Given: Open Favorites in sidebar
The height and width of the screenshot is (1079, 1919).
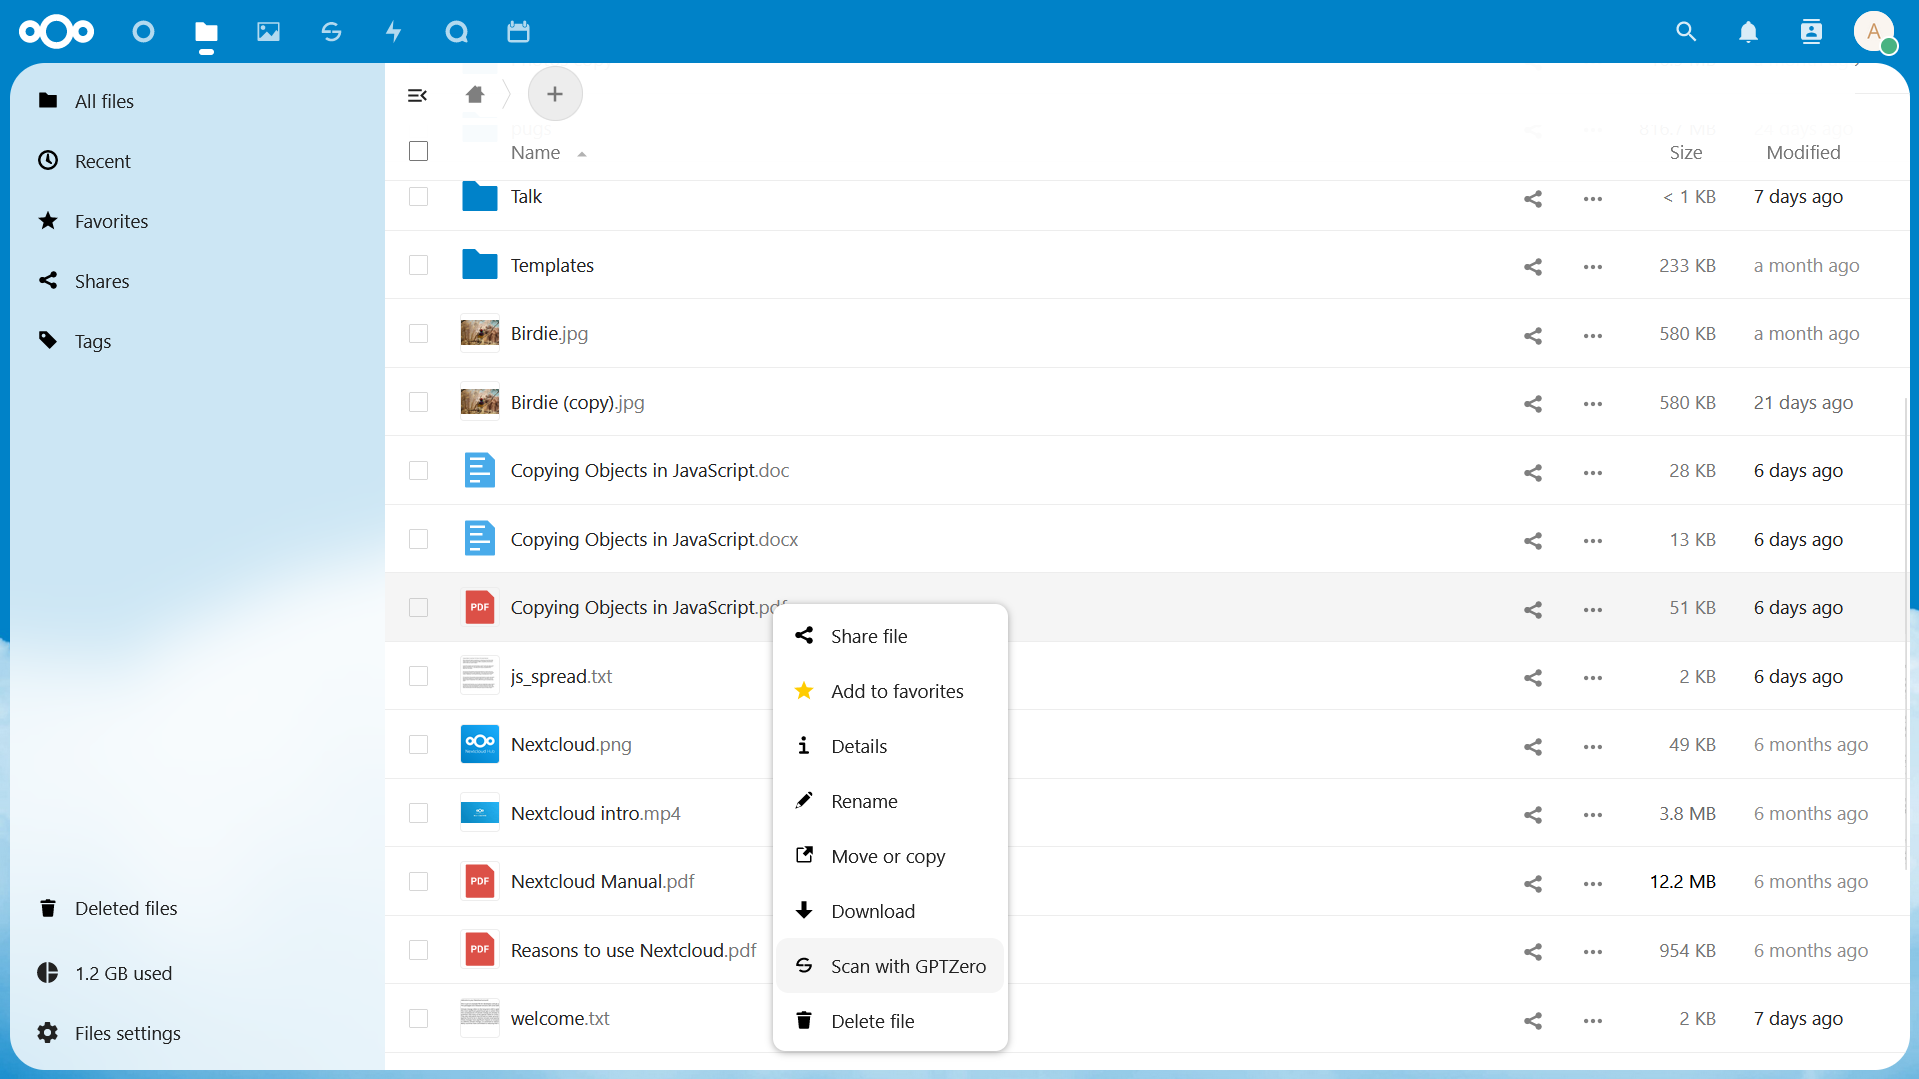Looking at the screenshot, I should (197, 221).
